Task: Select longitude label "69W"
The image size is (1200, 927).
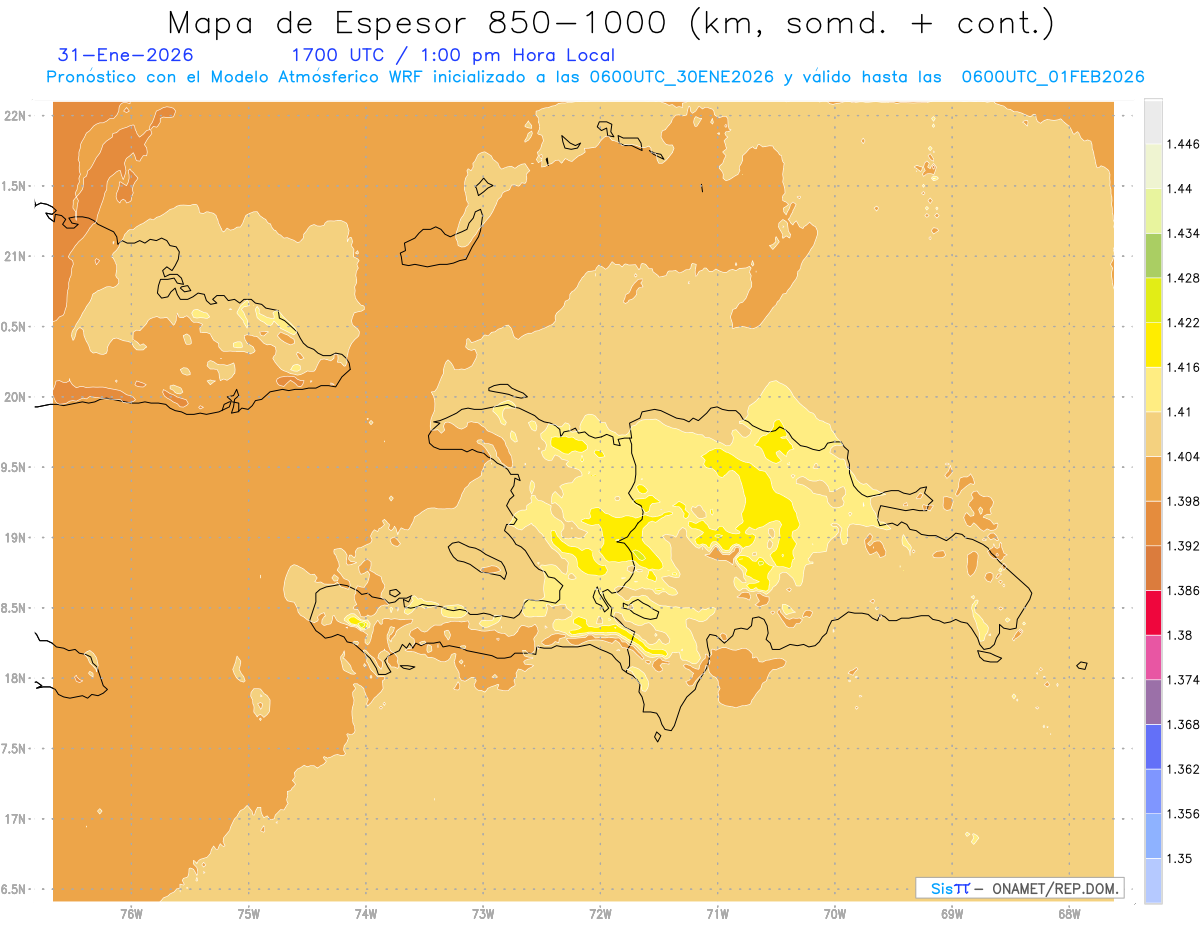Action: click(x=952, y=914)
